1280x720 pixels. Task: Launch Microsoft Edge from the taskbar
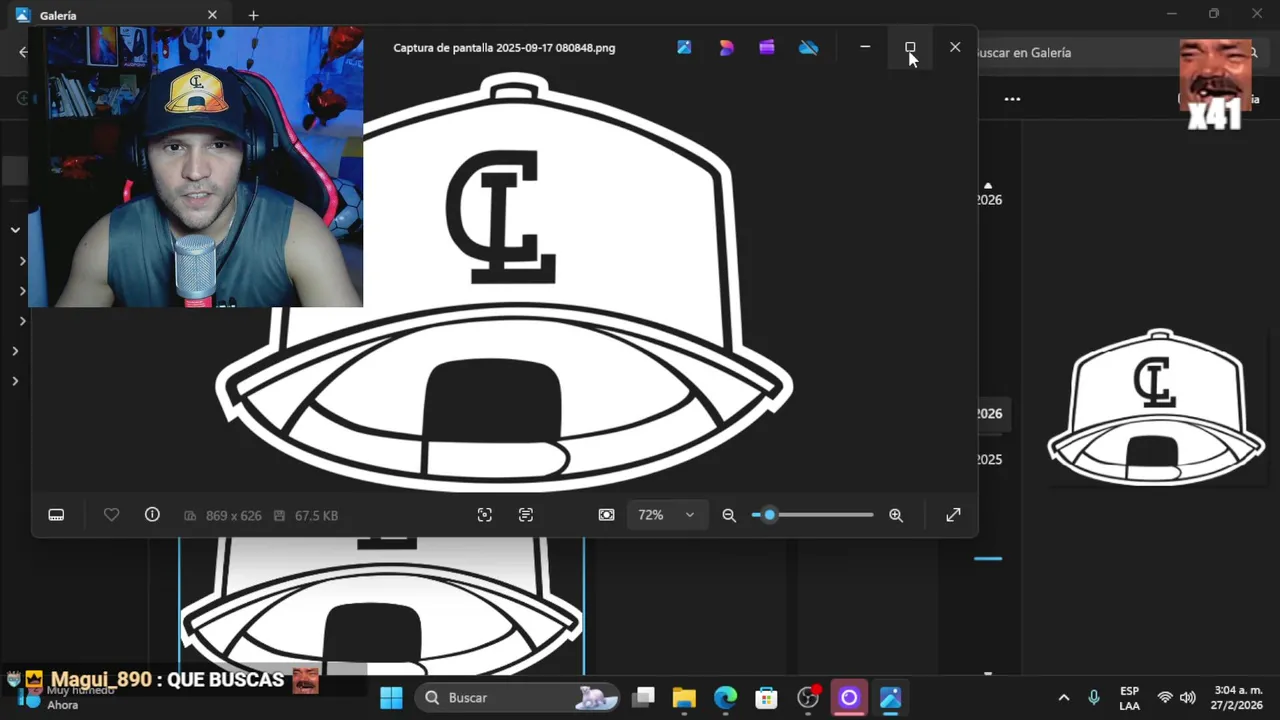(x=725, y=697)
